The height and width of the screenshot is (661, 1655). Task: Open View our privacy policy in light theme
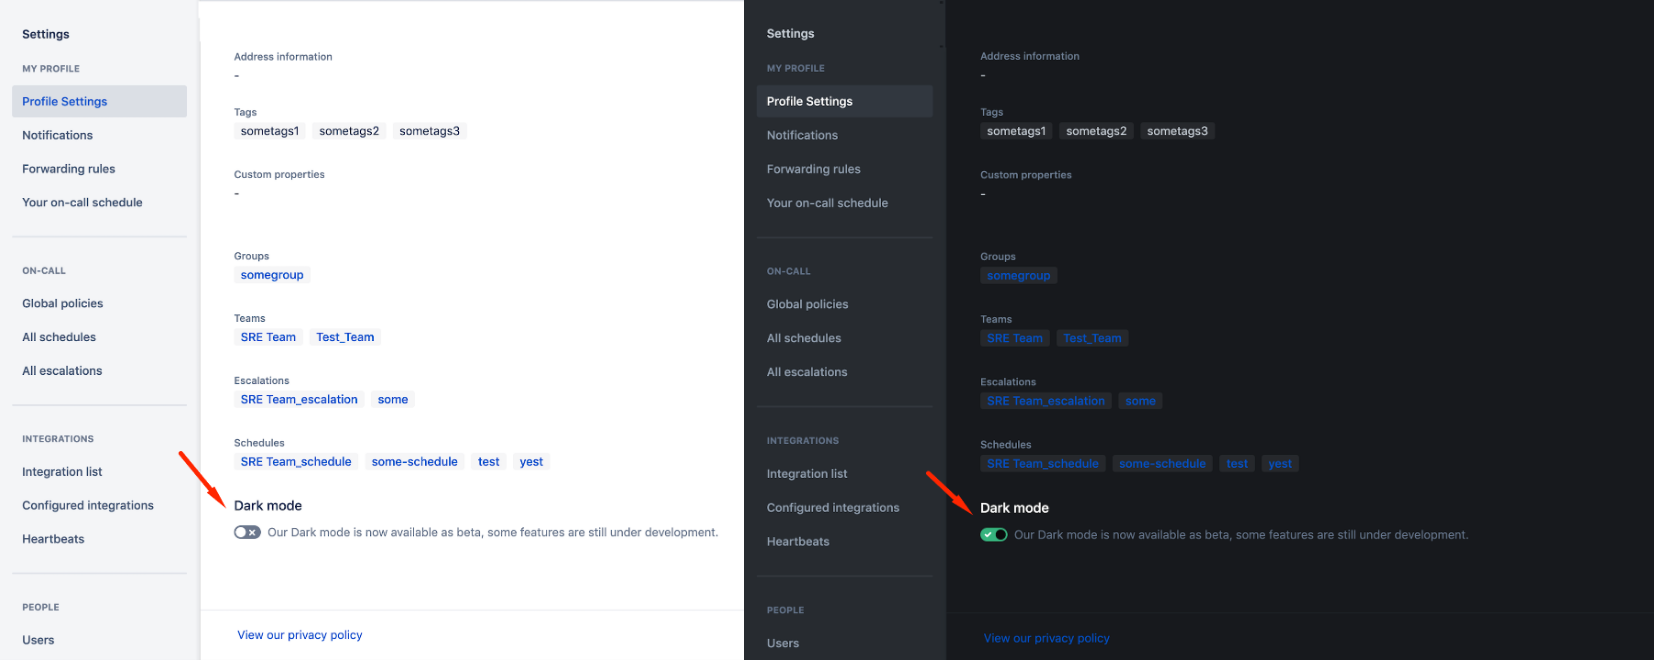point(300,635)
